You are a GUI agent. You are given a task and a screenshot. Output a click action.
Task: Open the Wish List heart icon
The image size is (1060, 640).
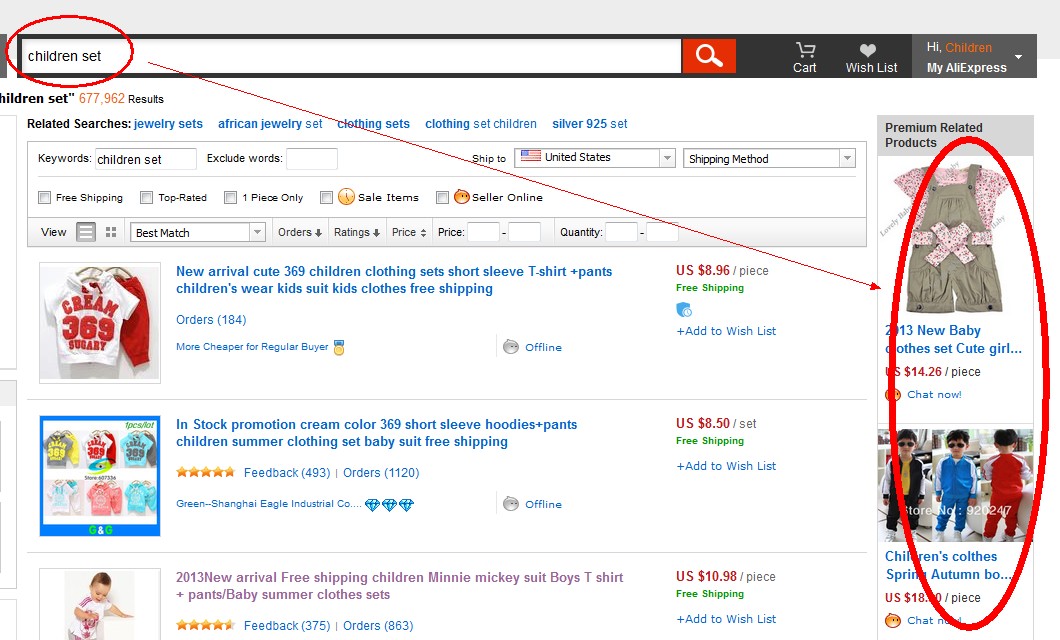[x=868, y=50]
